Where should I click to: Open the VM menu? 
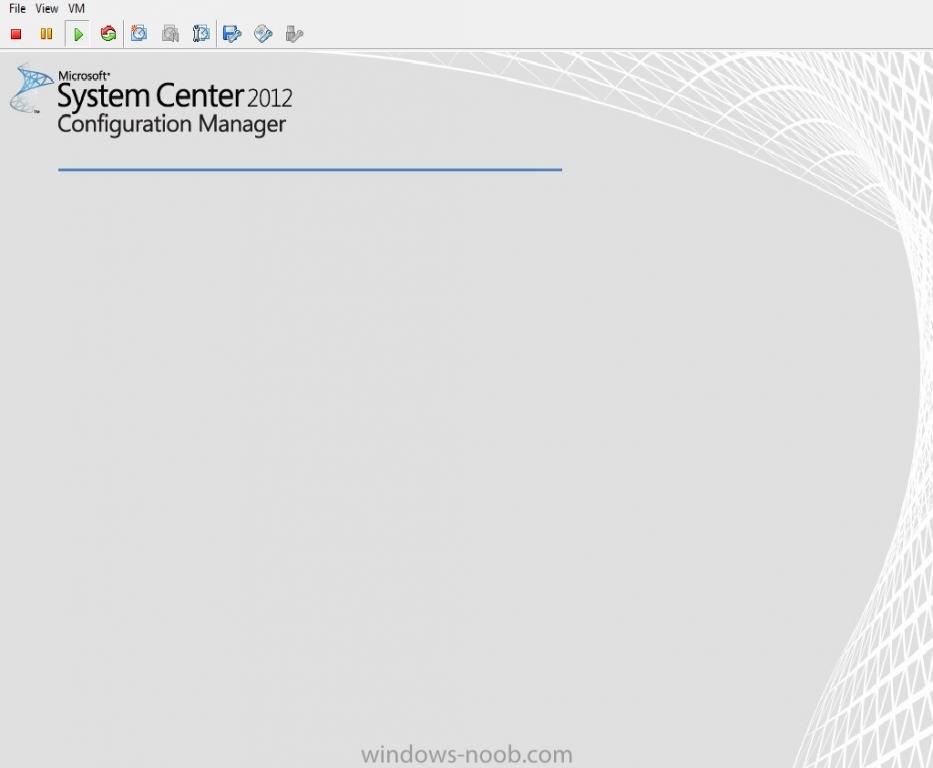(77, 8)
